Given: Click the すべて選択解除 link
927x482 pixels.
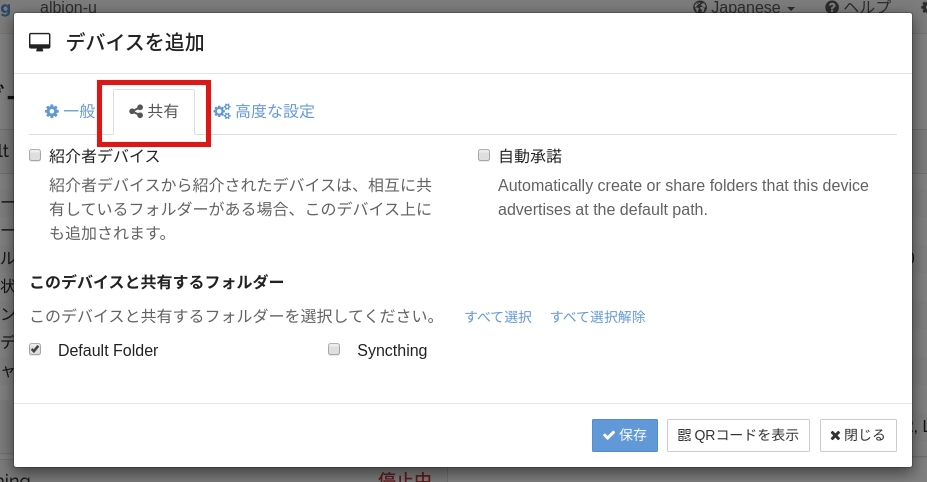Looking at the screenshot, I should [x=598, y=317].
